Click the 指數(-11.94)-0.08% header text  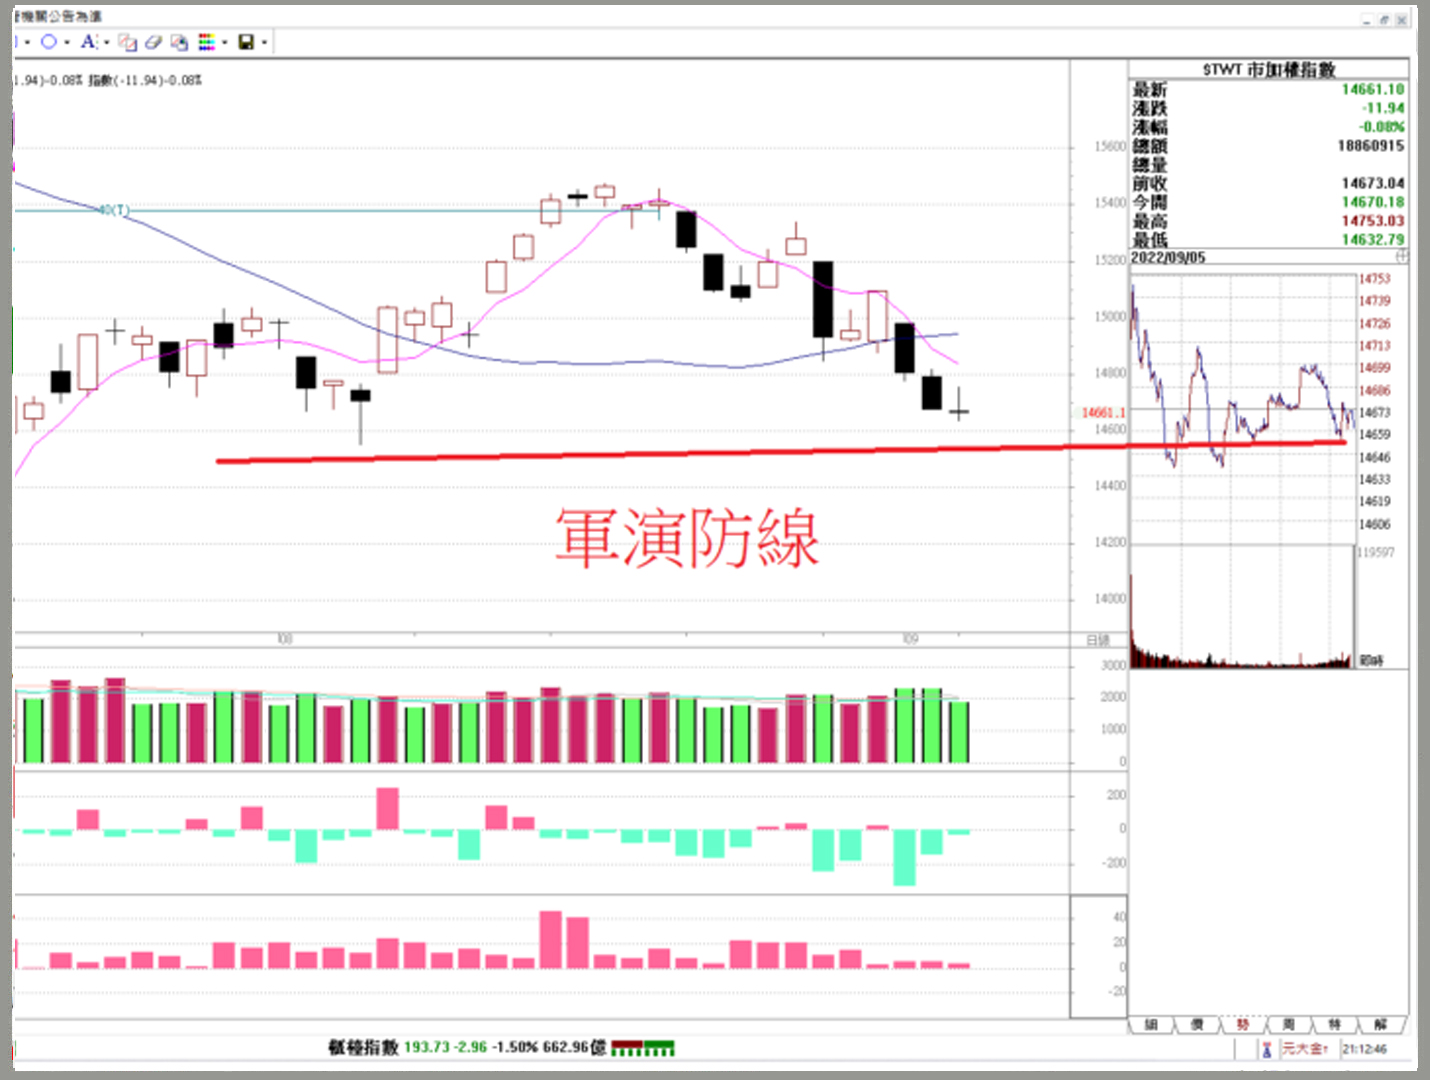[145, 80]
